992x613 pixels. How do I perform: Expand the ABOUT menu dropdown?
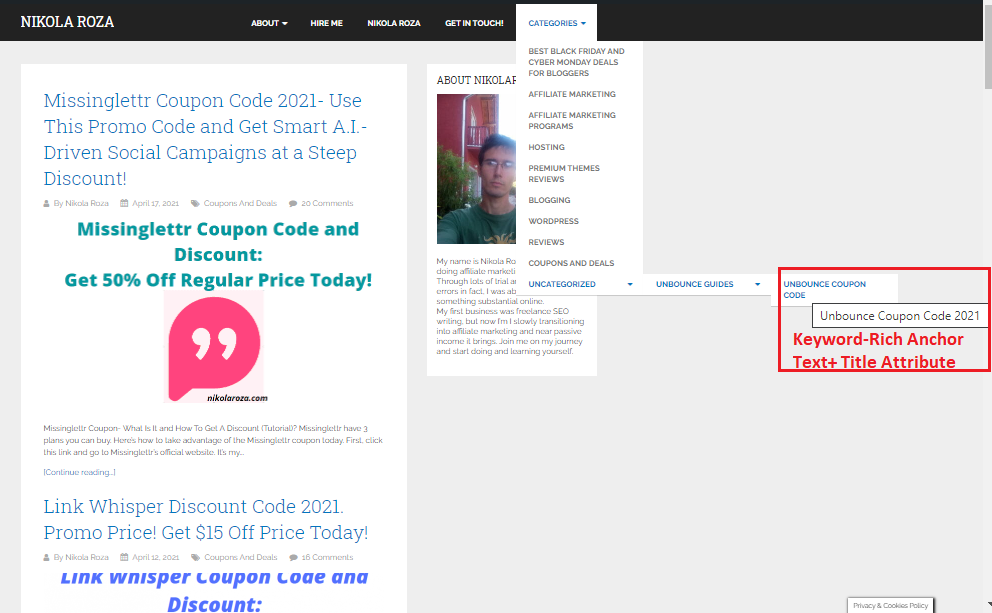[269, 23]
